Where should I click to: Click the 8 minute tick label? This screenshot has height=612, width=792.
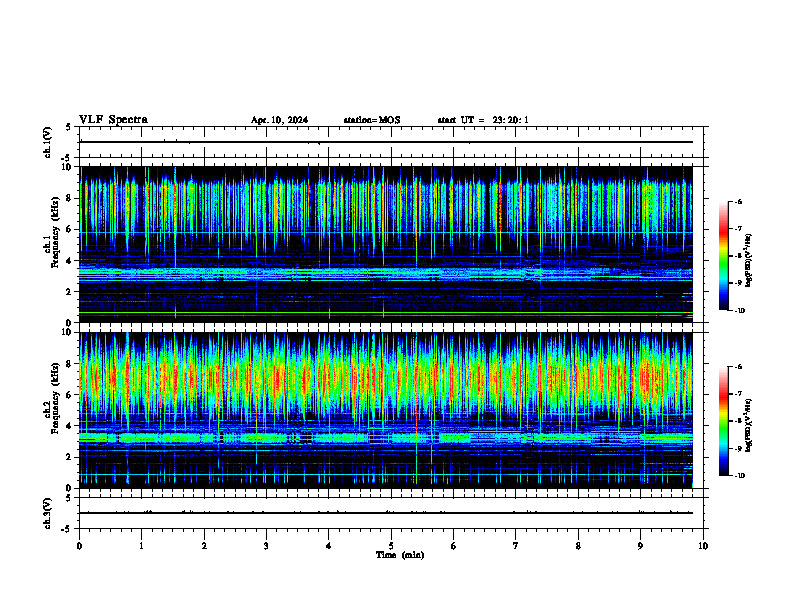tap(578, 546)
